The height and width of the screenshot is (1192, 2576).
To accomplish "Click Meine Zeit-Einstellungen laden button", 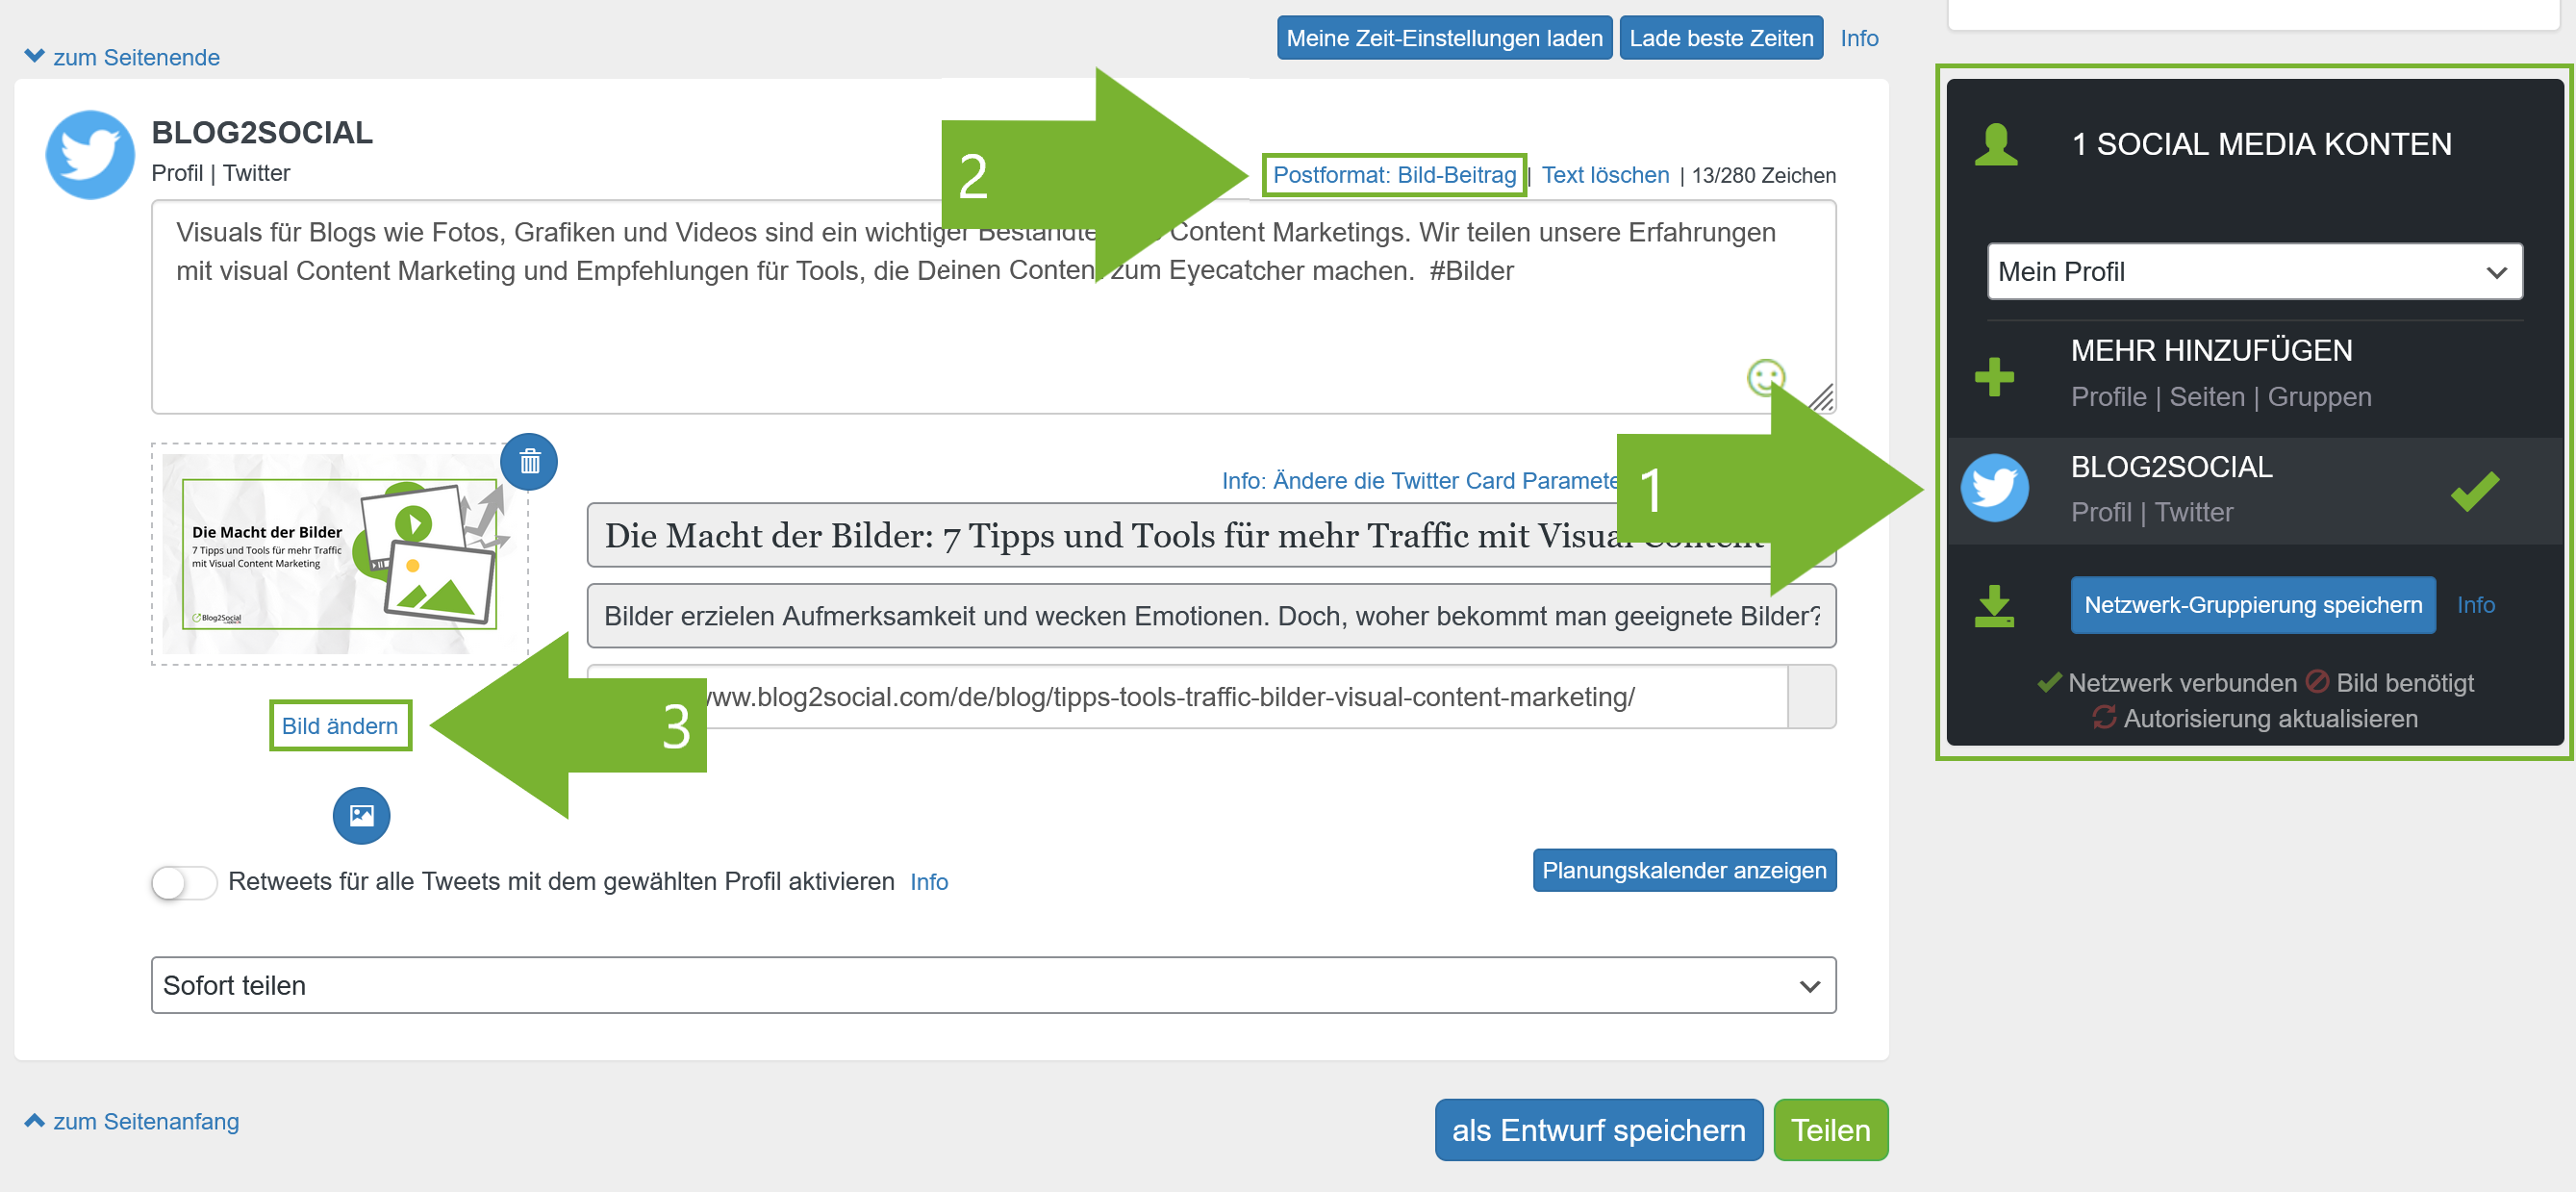I will tap(1444, 38).
